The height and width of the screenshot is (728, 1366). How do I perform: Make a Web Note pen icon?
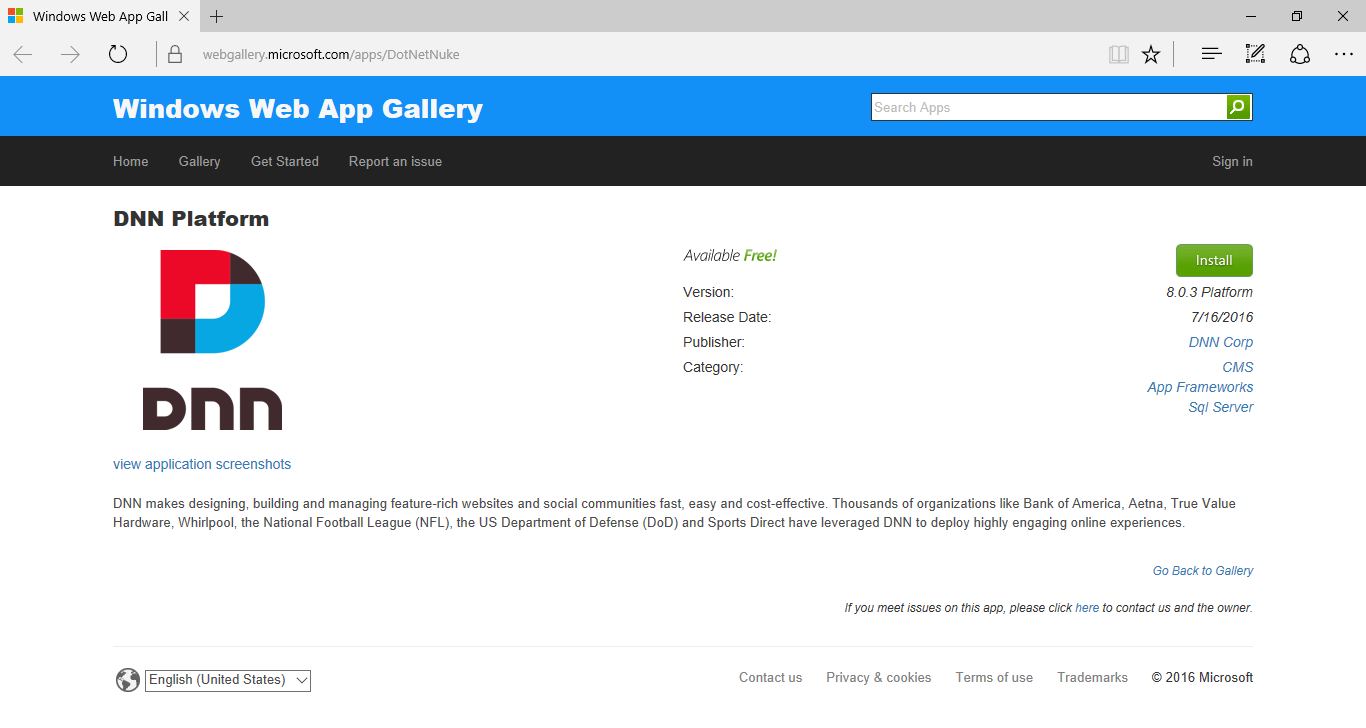point(1255,55)
